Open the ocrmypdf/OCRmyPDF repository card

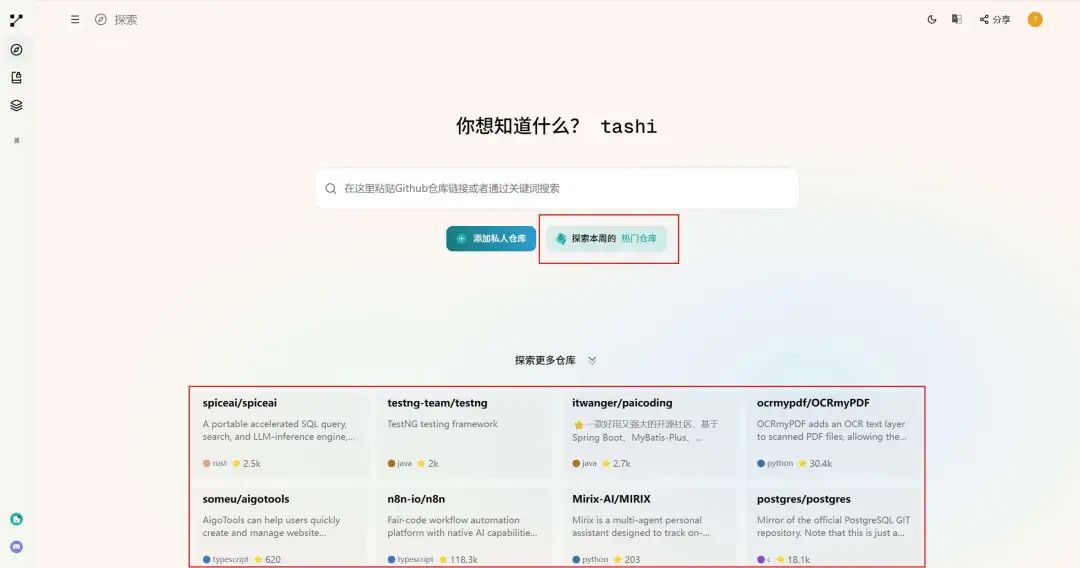click(x=833, y=432)
